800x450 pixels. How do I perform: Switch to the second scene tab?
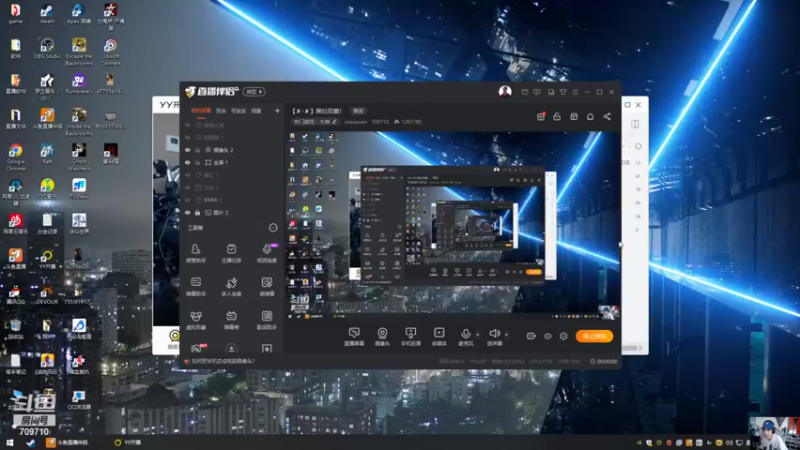click(221, 111)
